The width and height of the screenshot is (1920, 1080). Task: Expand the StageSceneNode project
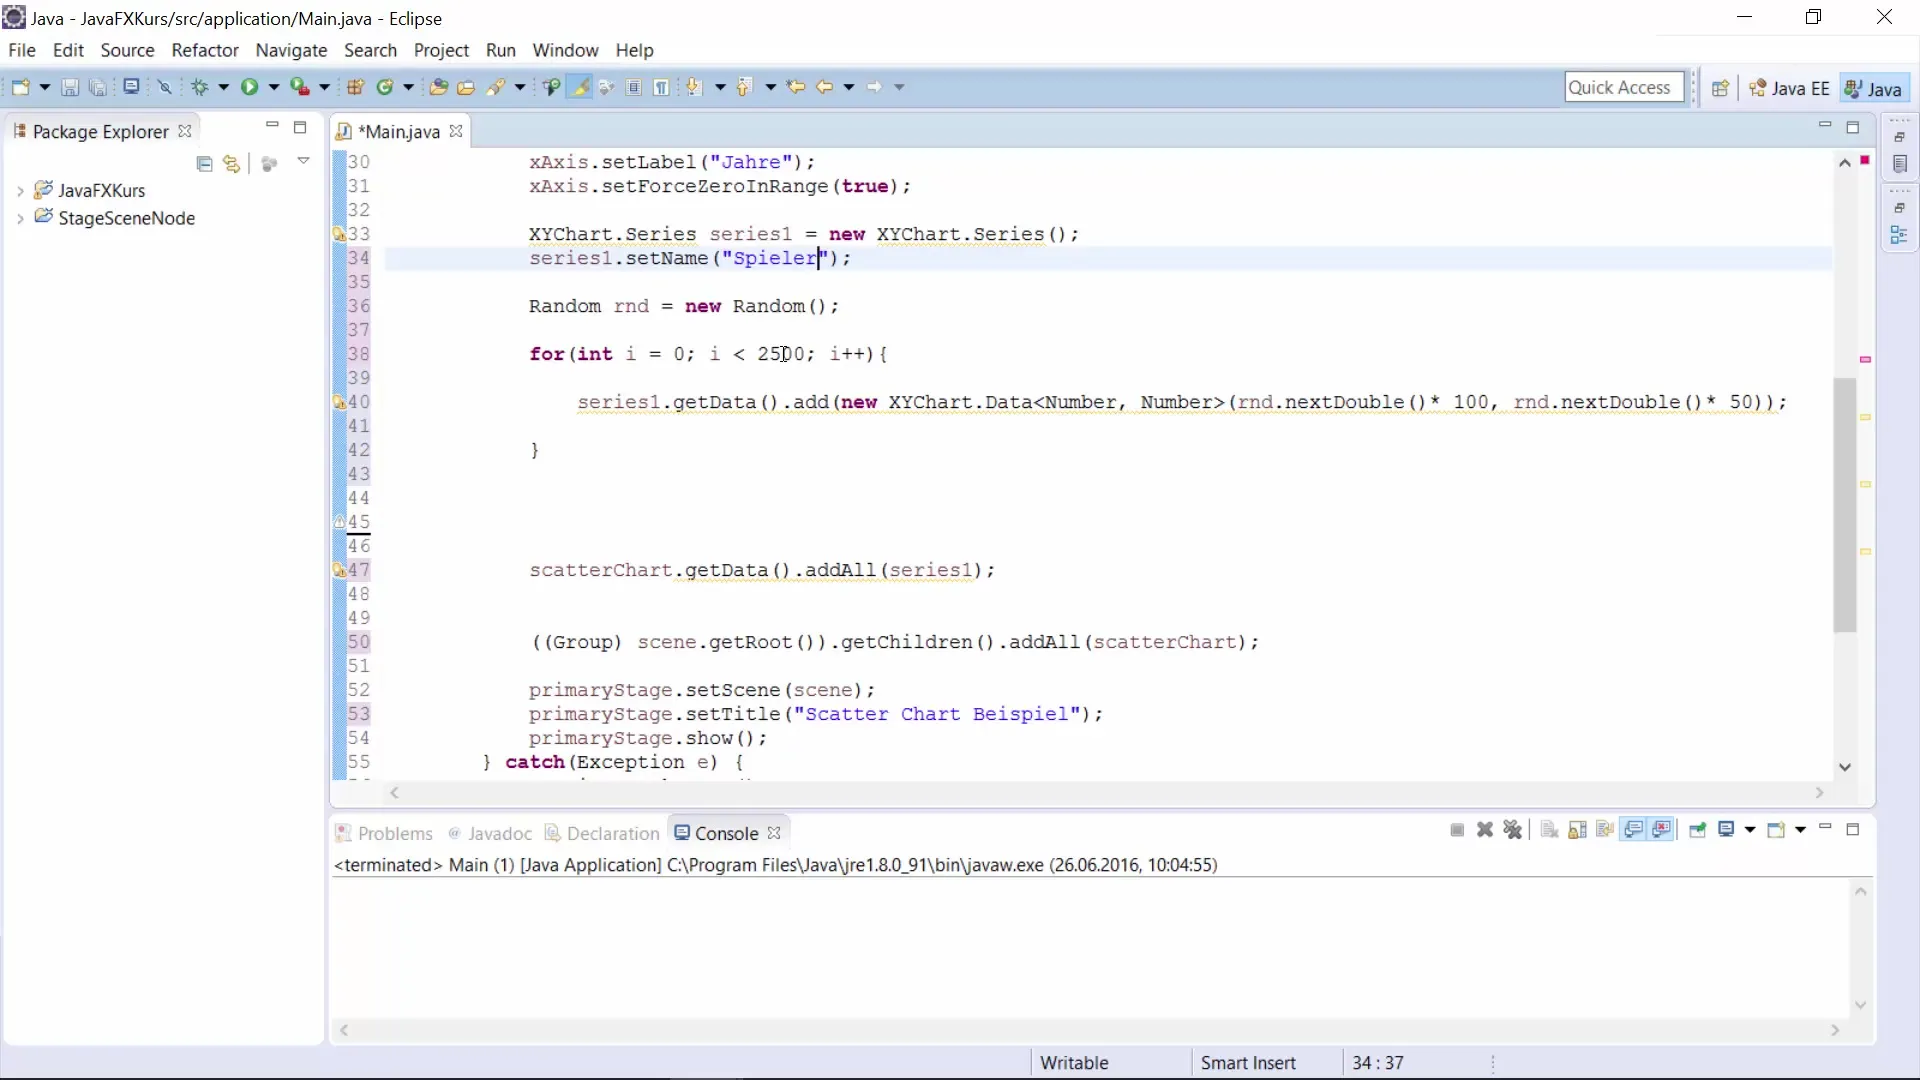pyautogui.click(x=20, y=219)
